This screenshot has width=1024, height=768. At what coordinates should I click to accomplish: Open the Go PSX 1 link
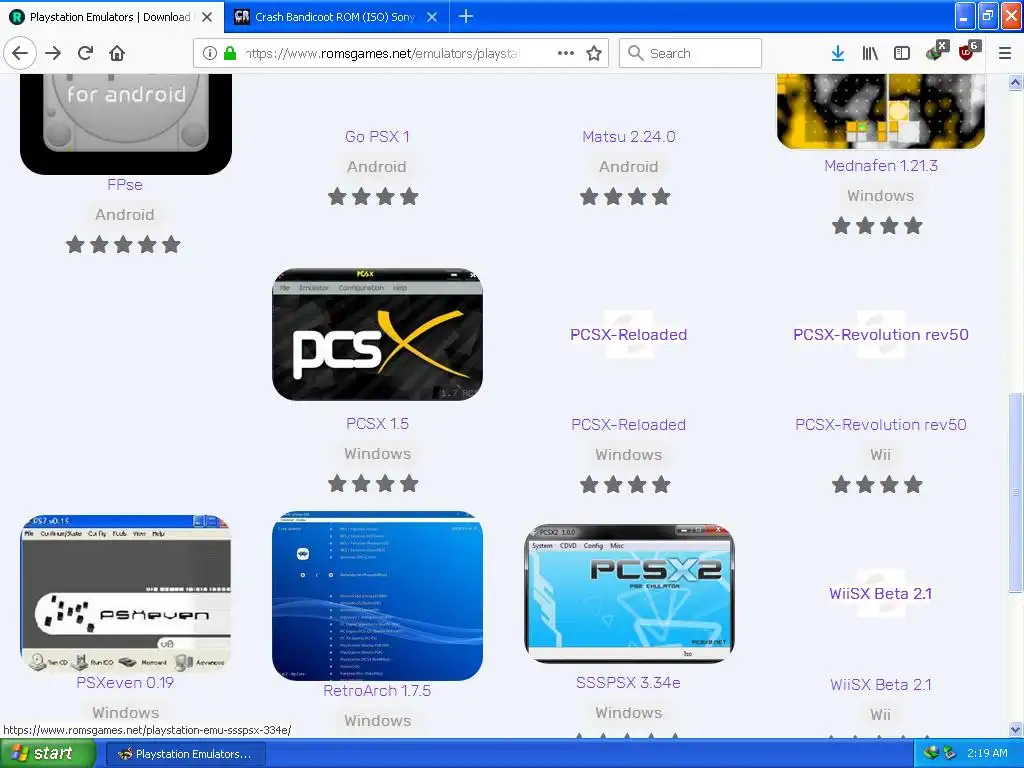(377, 136)
